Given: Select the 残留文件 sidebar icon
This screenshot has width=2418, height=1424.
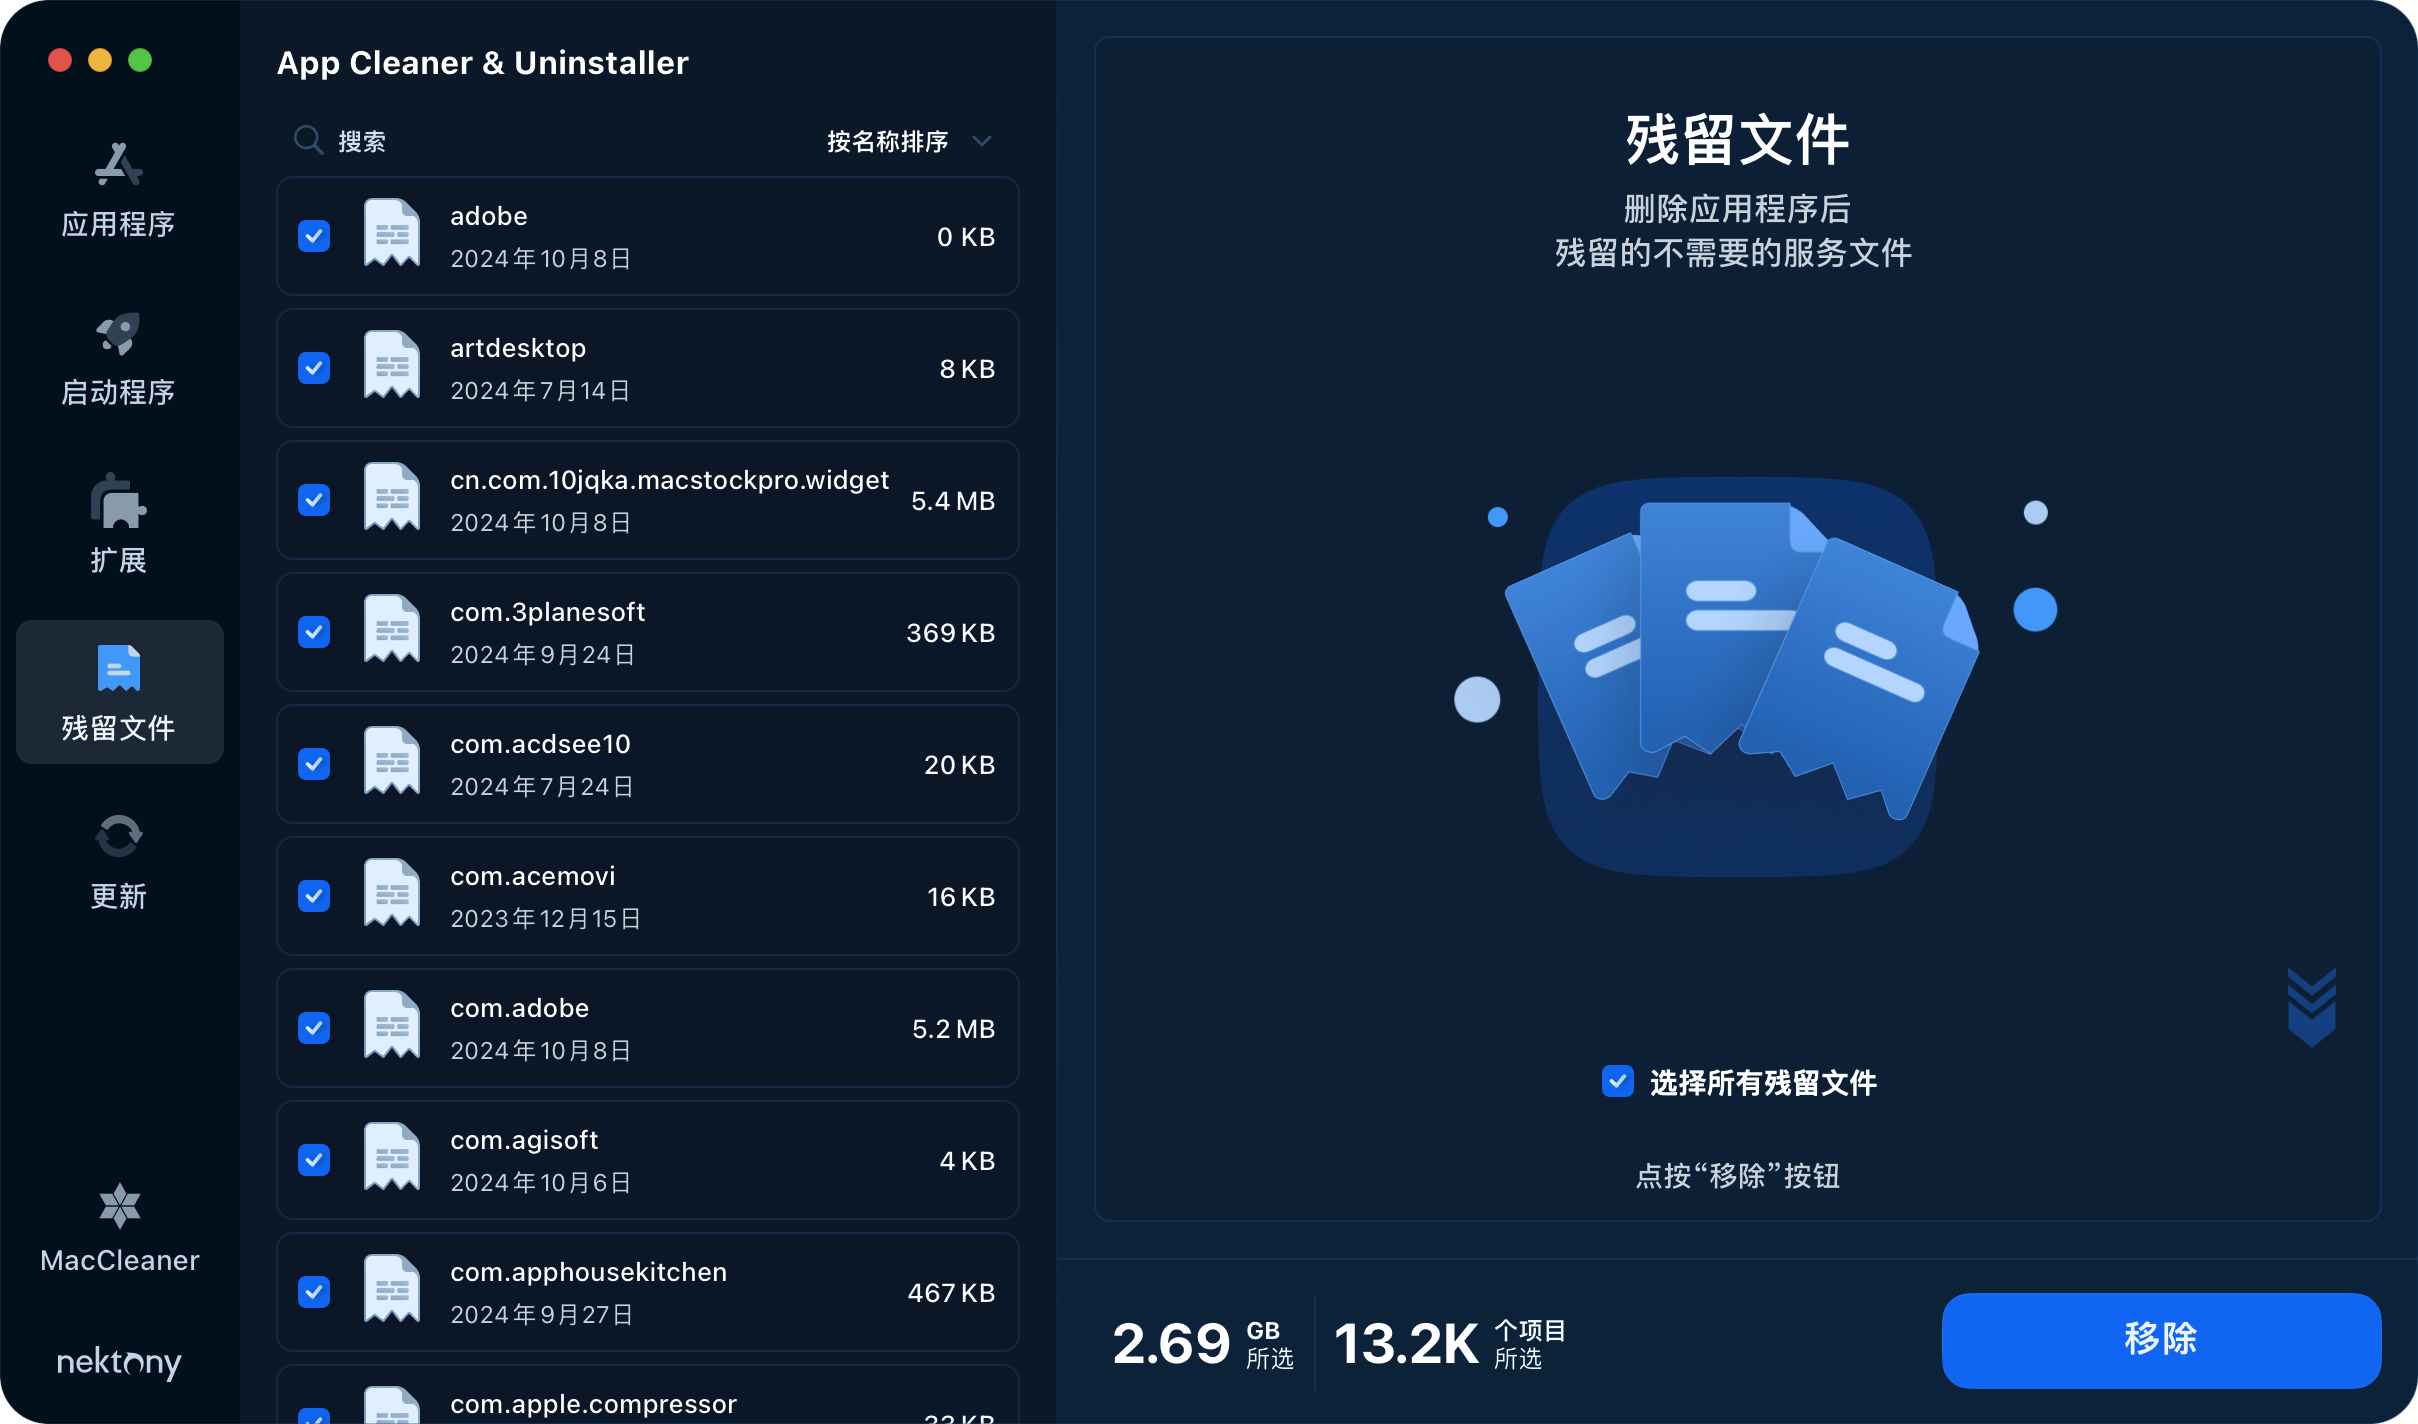Looking at the screenshot, I should 118,668.
